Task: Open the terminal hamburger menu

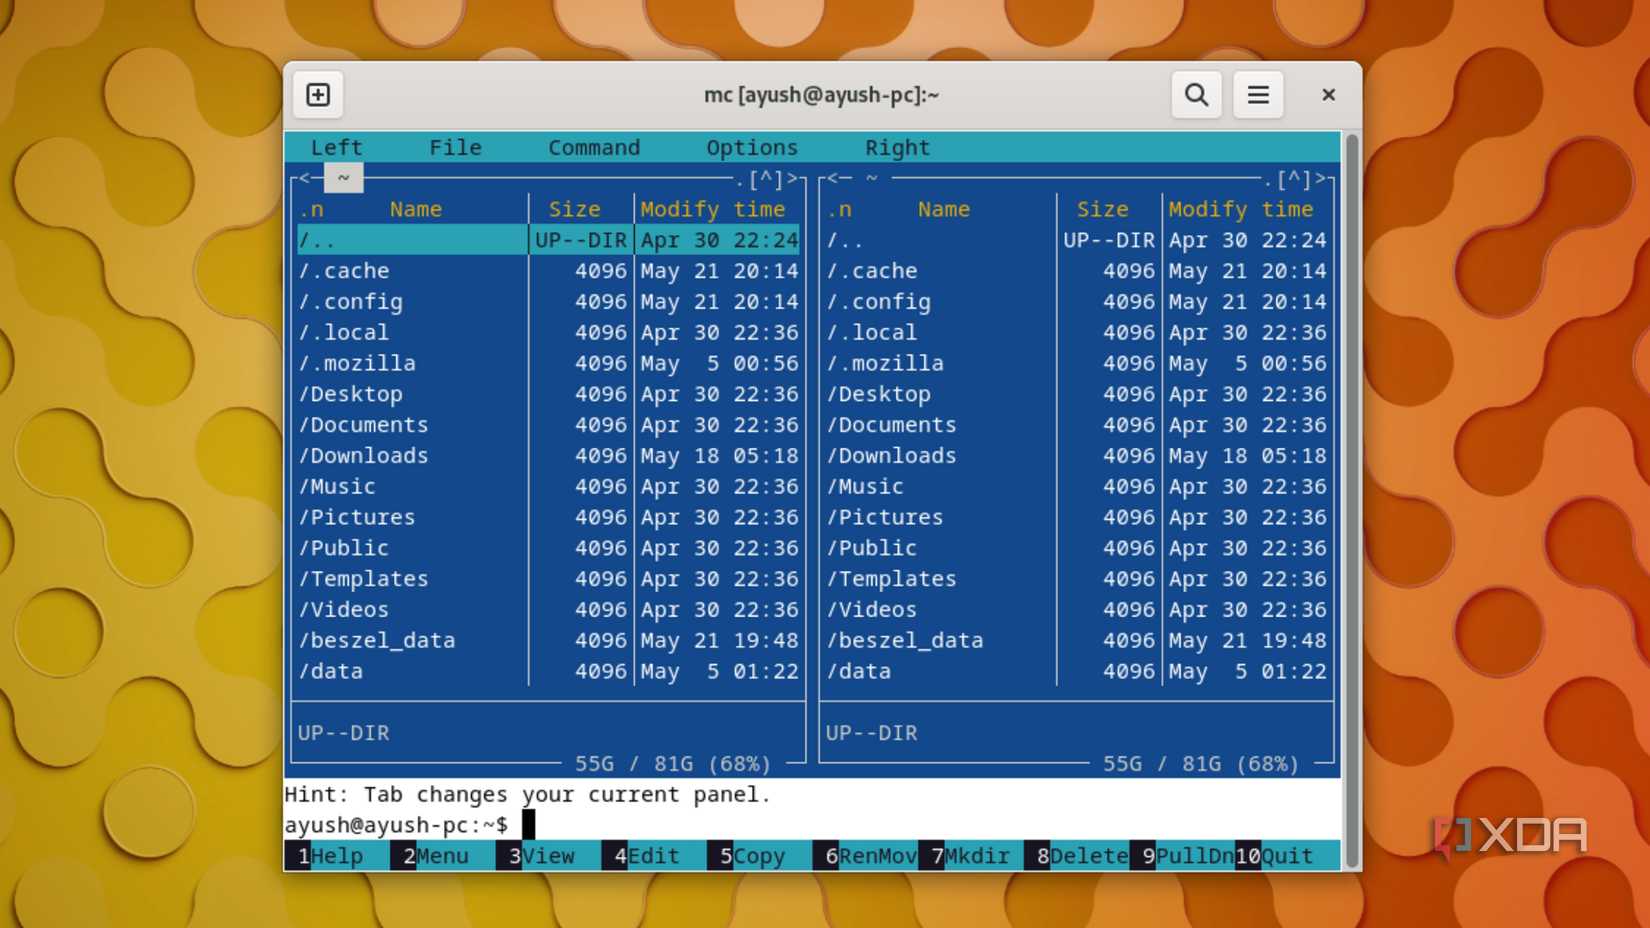Action: pos(1258,94)
